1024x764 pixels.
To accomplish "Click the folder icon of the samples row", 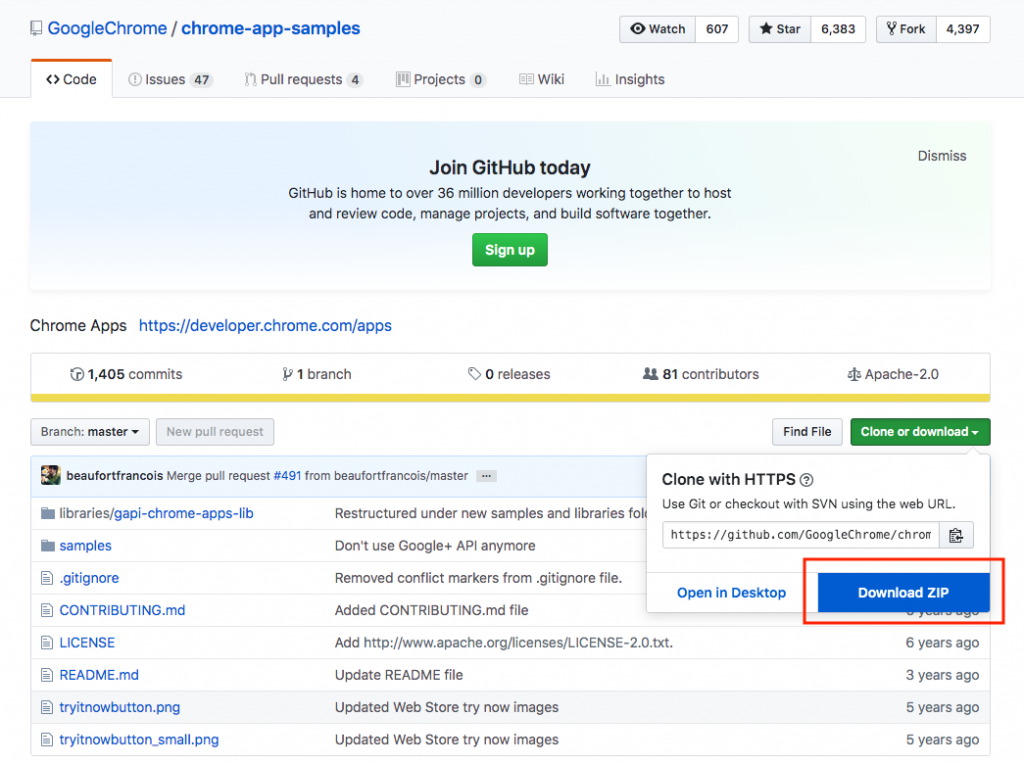I will (x=48, y=545).
